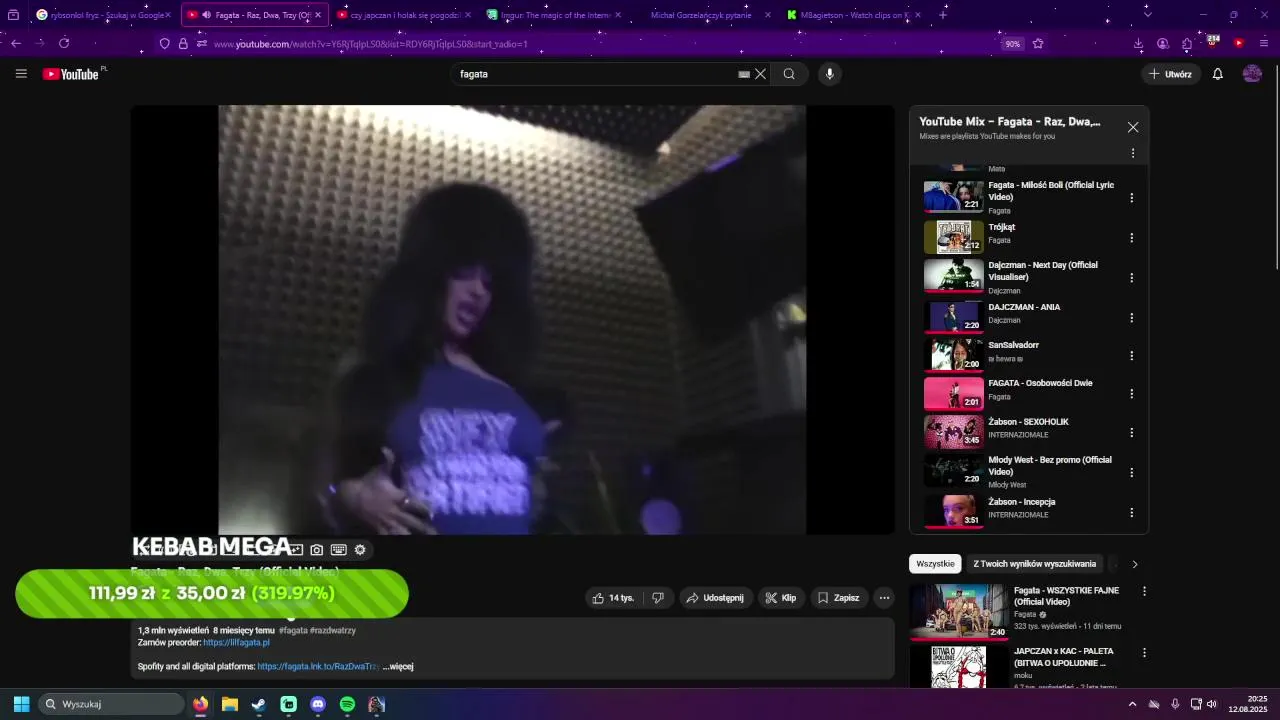Click the Klip button
This screenshot has height=720, width=1280.
[781, 598]
